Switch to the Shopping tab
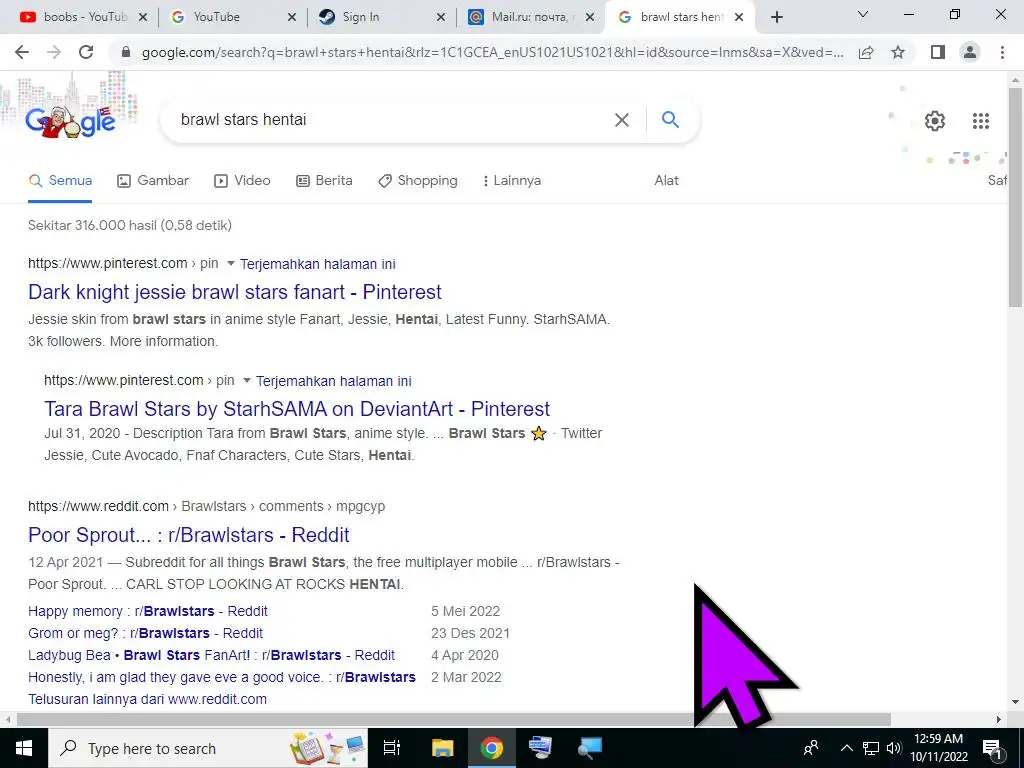Image resolution: width=1024 pixels, height=768 pixels. pos(418,181)
